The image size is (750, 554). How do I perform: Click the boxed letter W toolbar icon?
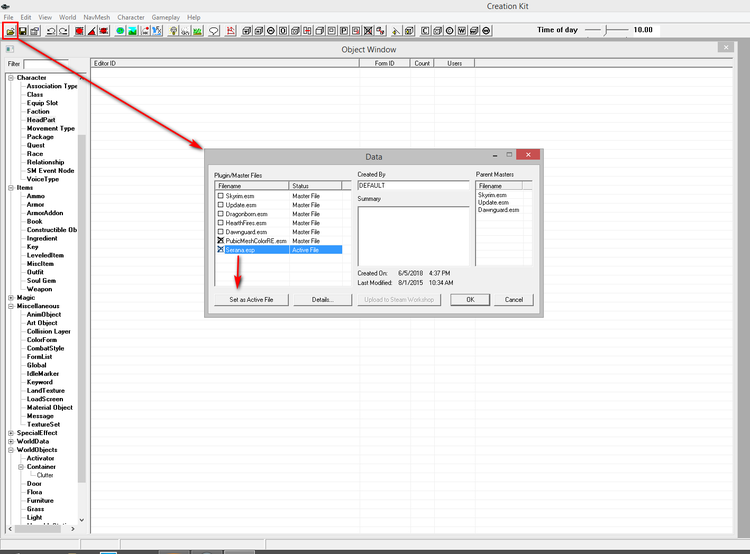coord(462,31)
